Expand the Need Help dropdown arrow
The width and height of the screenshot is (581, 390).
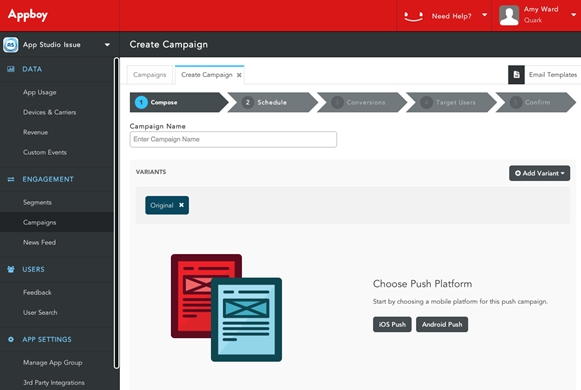[x=484, y=15]
